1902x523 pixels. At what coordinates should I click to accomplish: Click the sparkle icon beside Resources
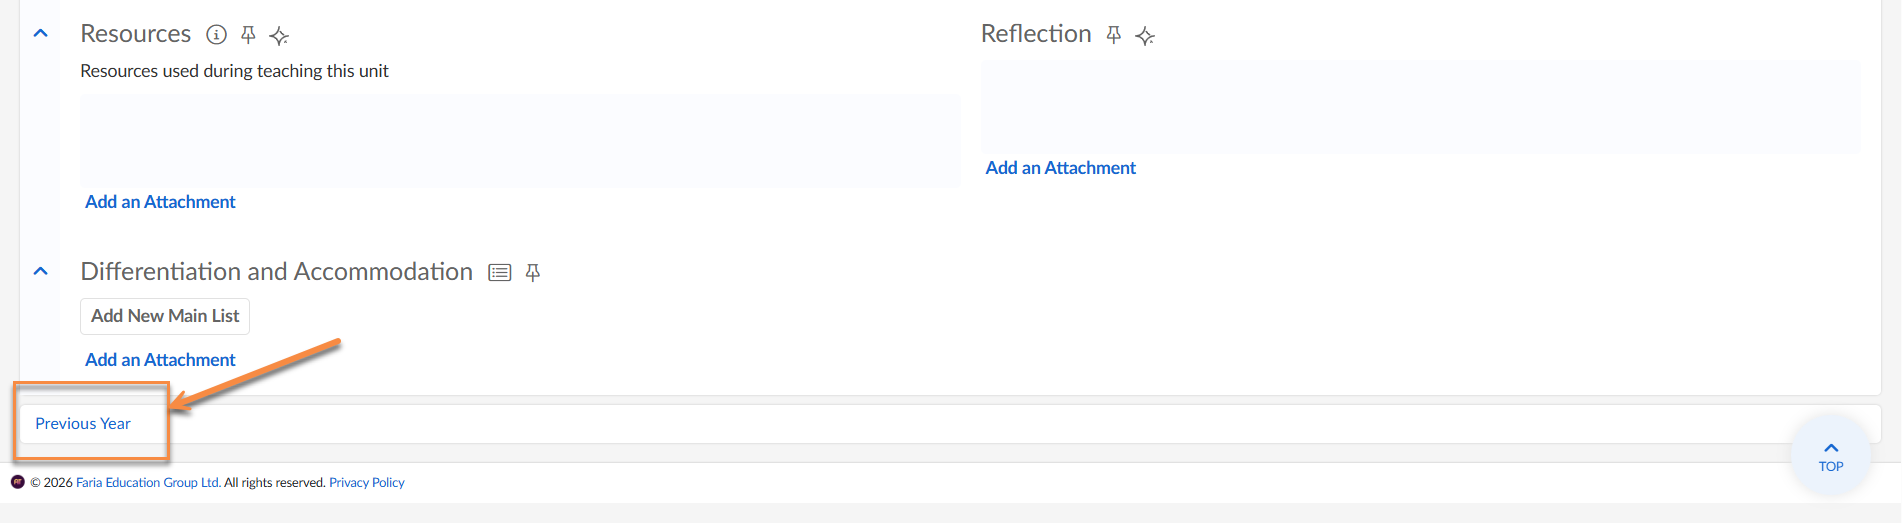279,36
